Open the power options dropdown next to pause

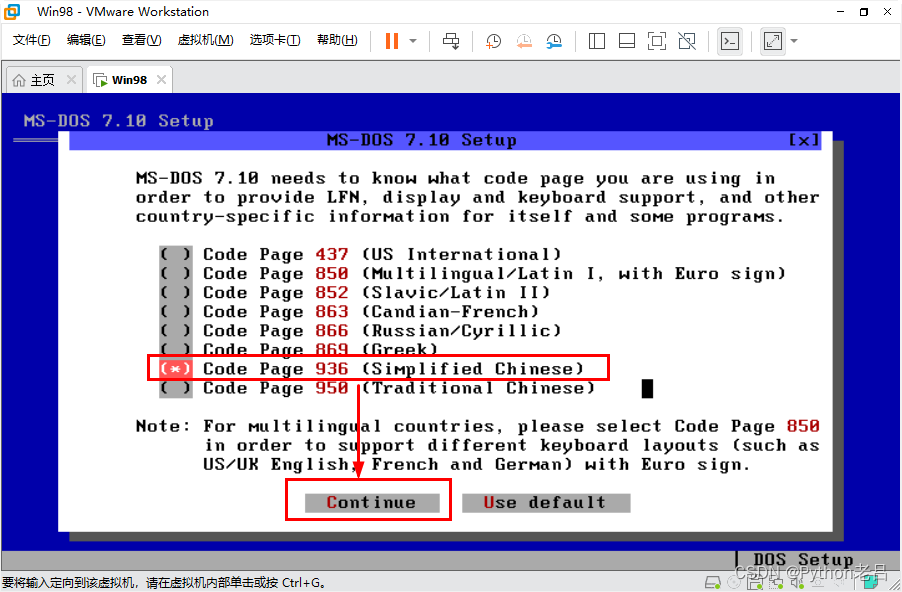pyautogui.click(x=413, y=41)
